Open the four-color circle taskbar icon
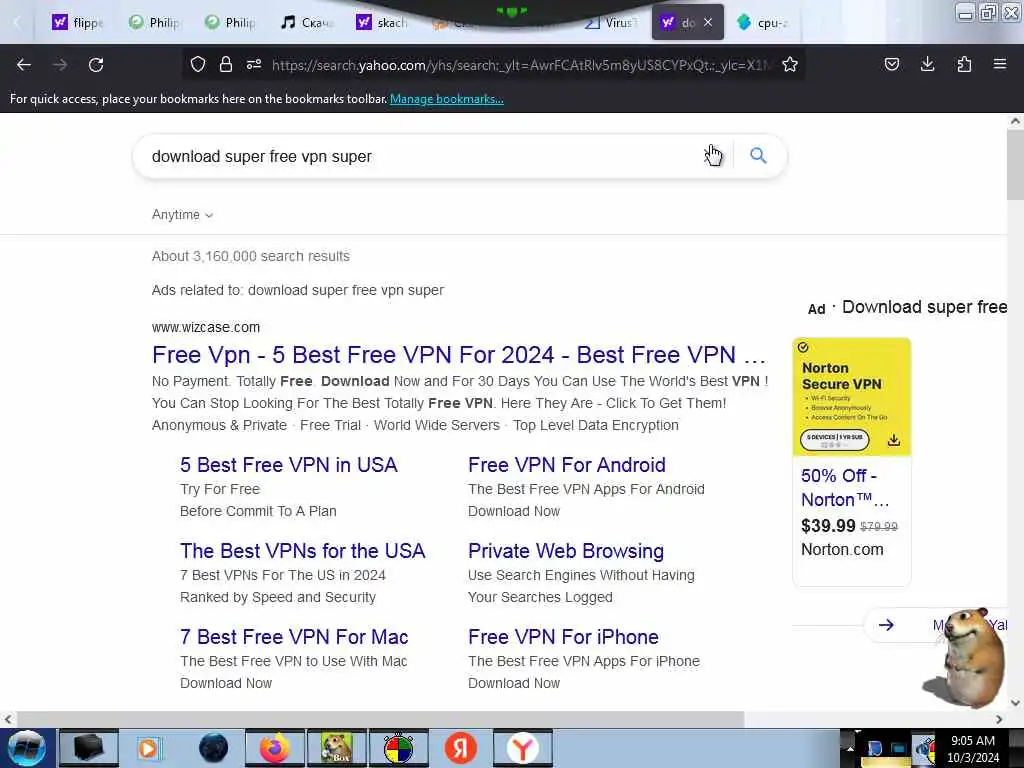1024x768 pixels. 398,748
